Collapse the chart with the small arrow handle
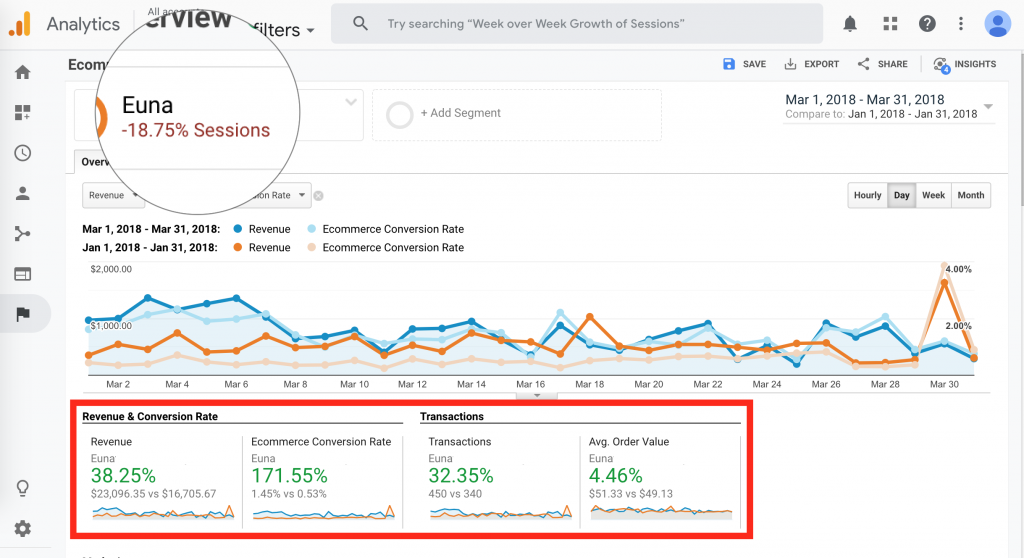The height and width of the screenshot is (558, 1024). click(x=537, y=395)
